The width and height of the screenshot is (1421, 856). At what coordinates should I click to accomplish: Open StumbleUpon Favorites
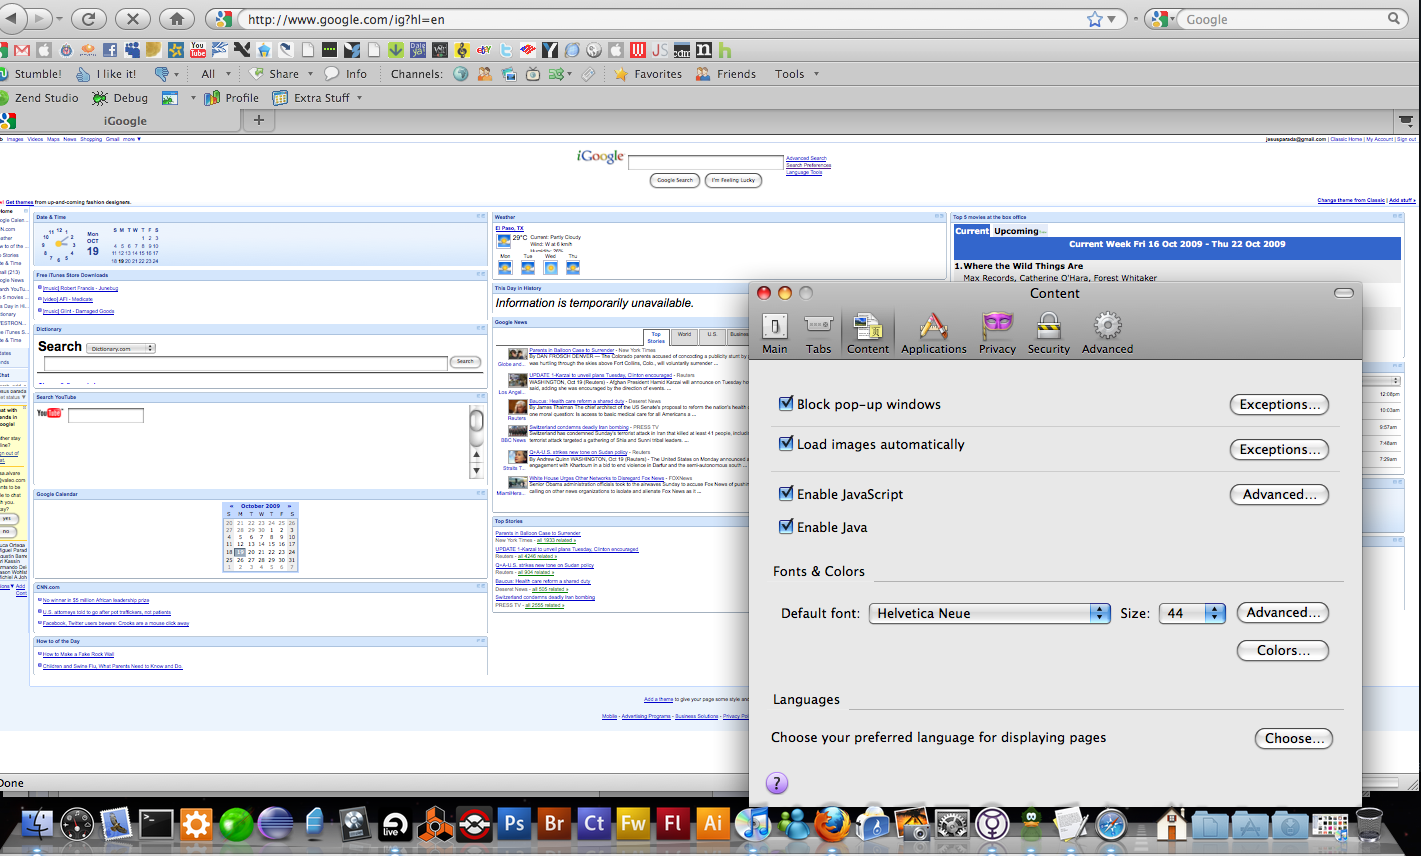click(x=648, y=74)
